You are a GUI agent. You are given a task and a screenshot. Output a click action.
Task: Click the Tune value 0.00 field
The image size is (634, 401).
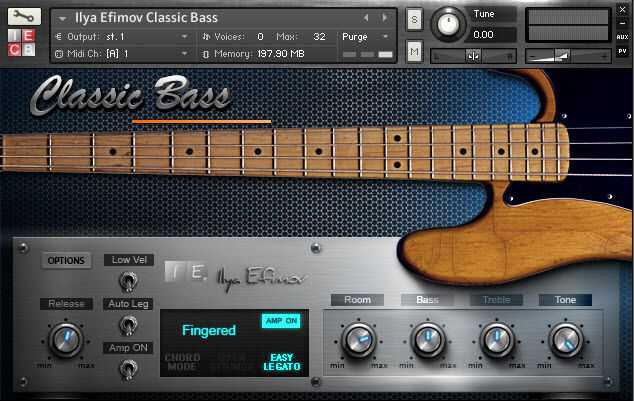coord(490,35)
